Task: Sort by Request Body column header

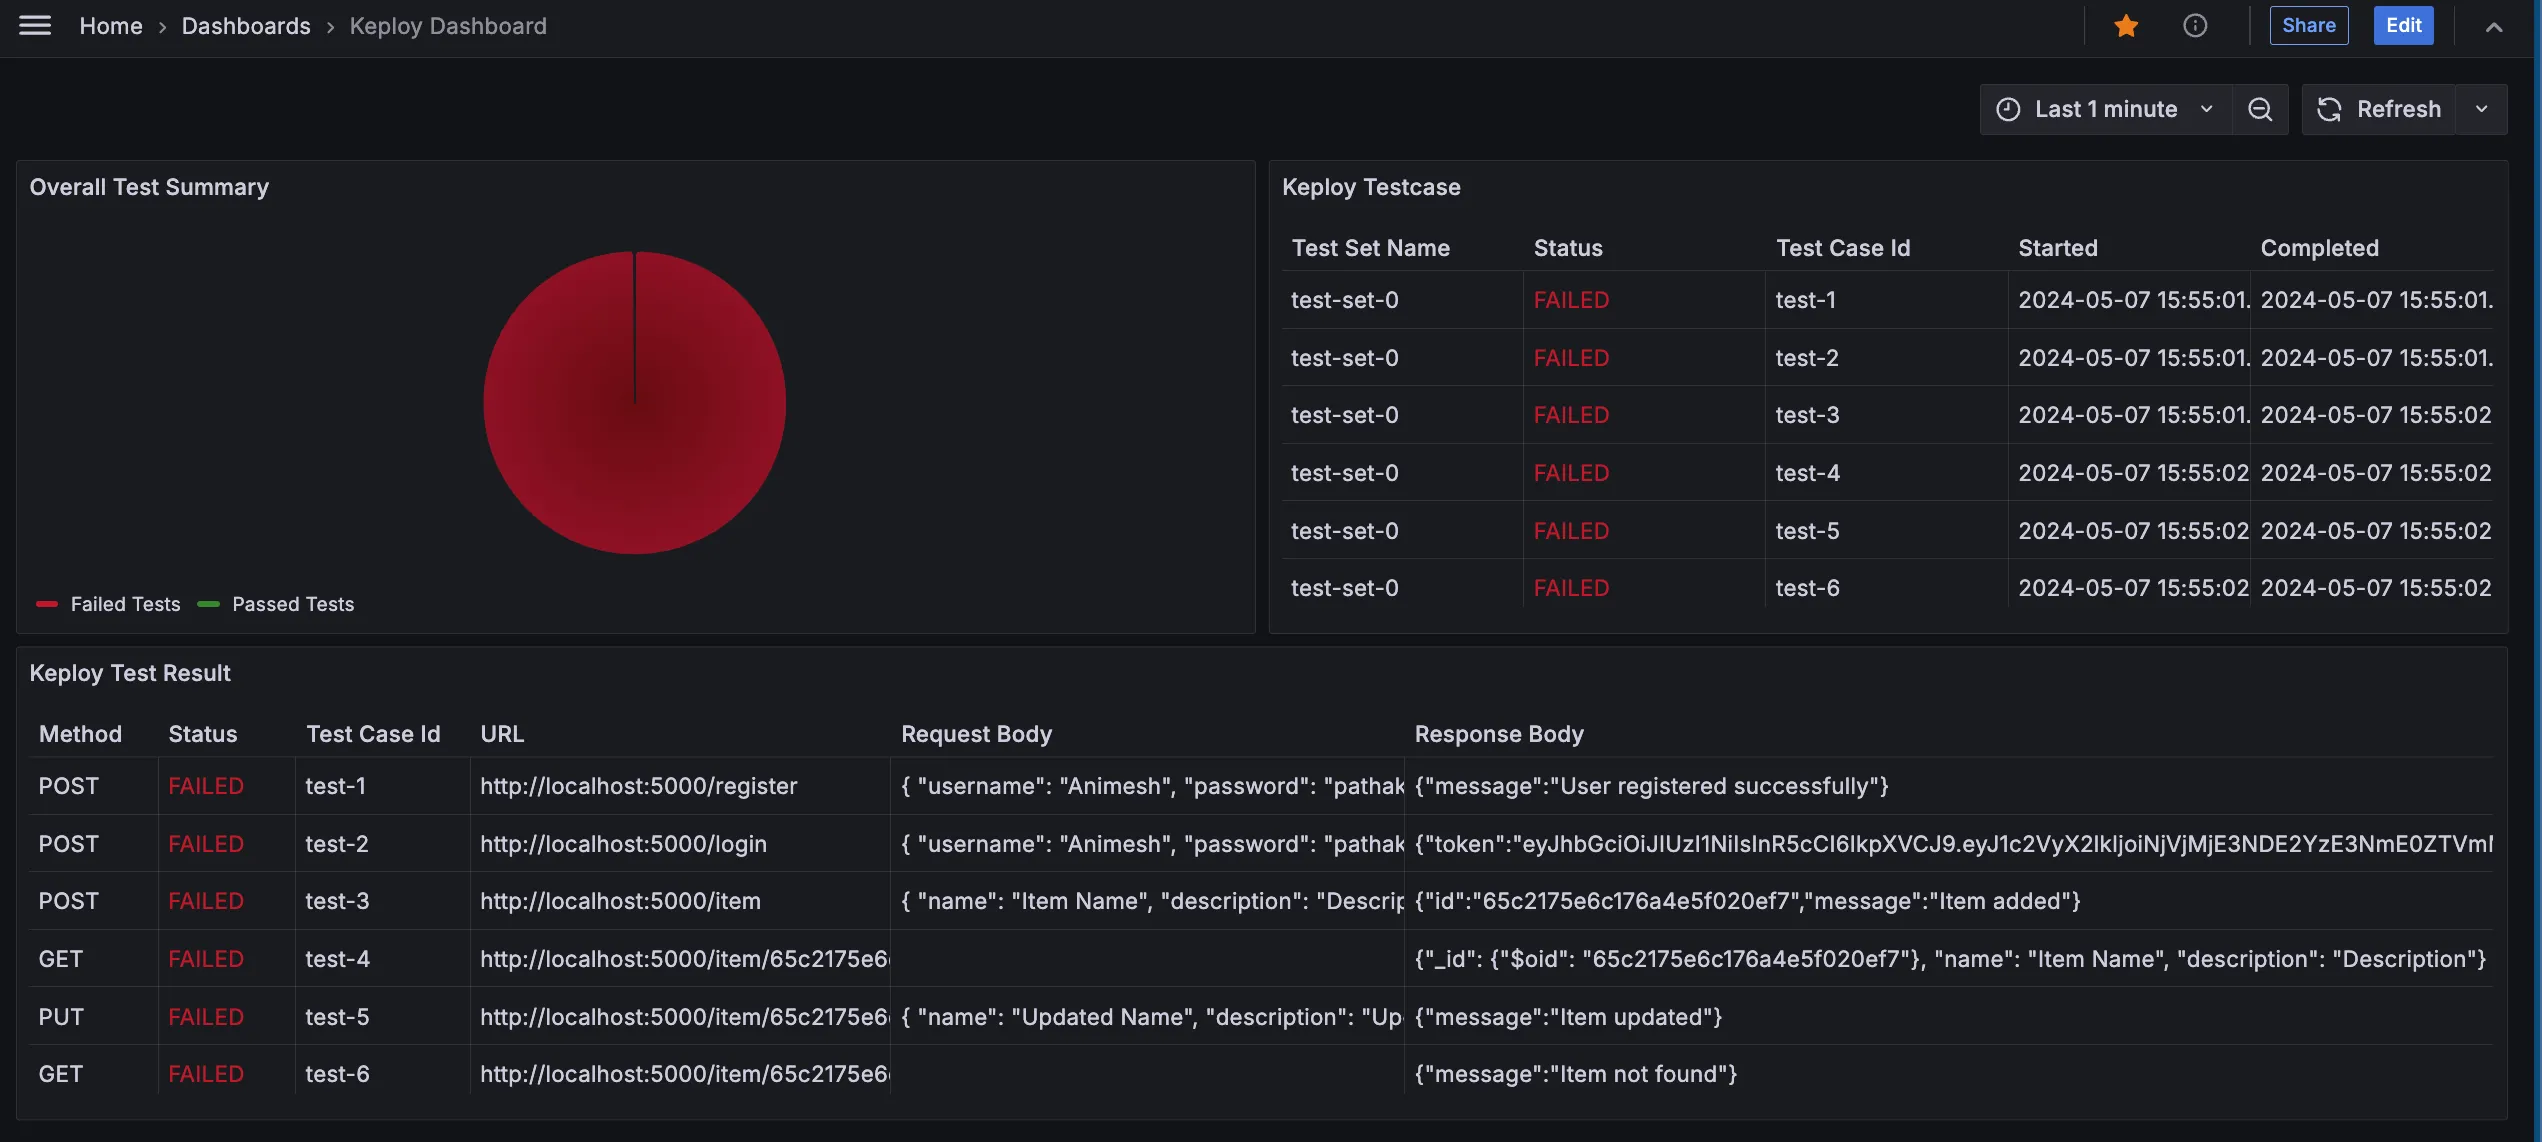Action: [976, 734]
